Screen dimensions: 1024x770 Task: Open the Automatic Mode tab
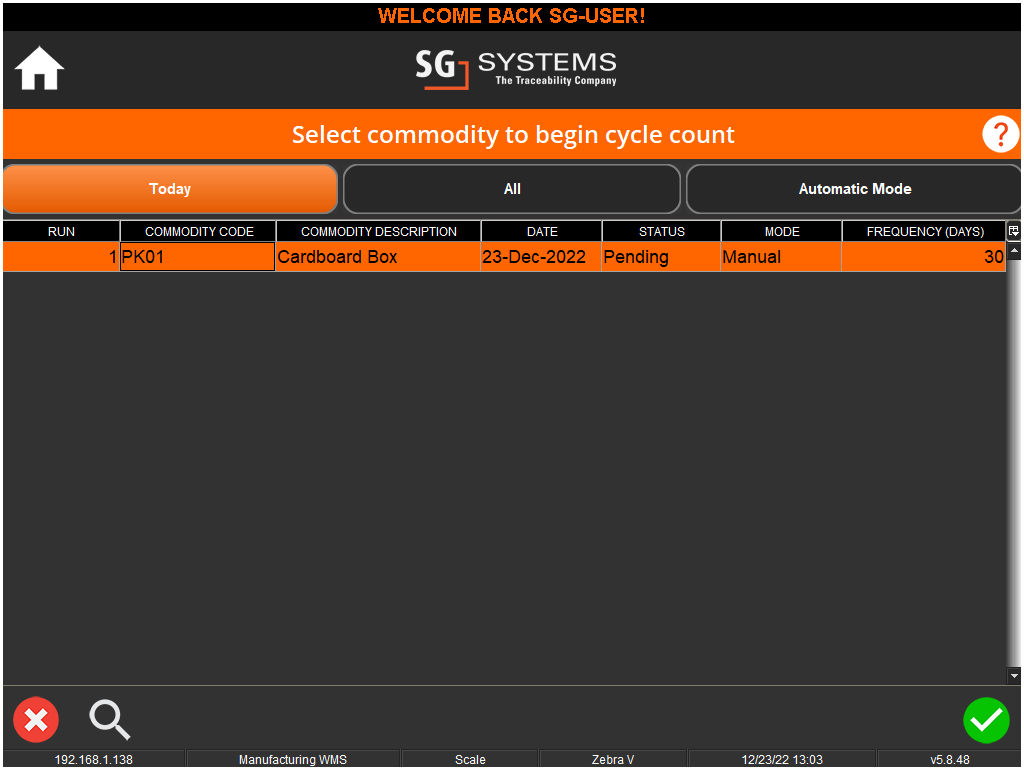click(855, 188)
